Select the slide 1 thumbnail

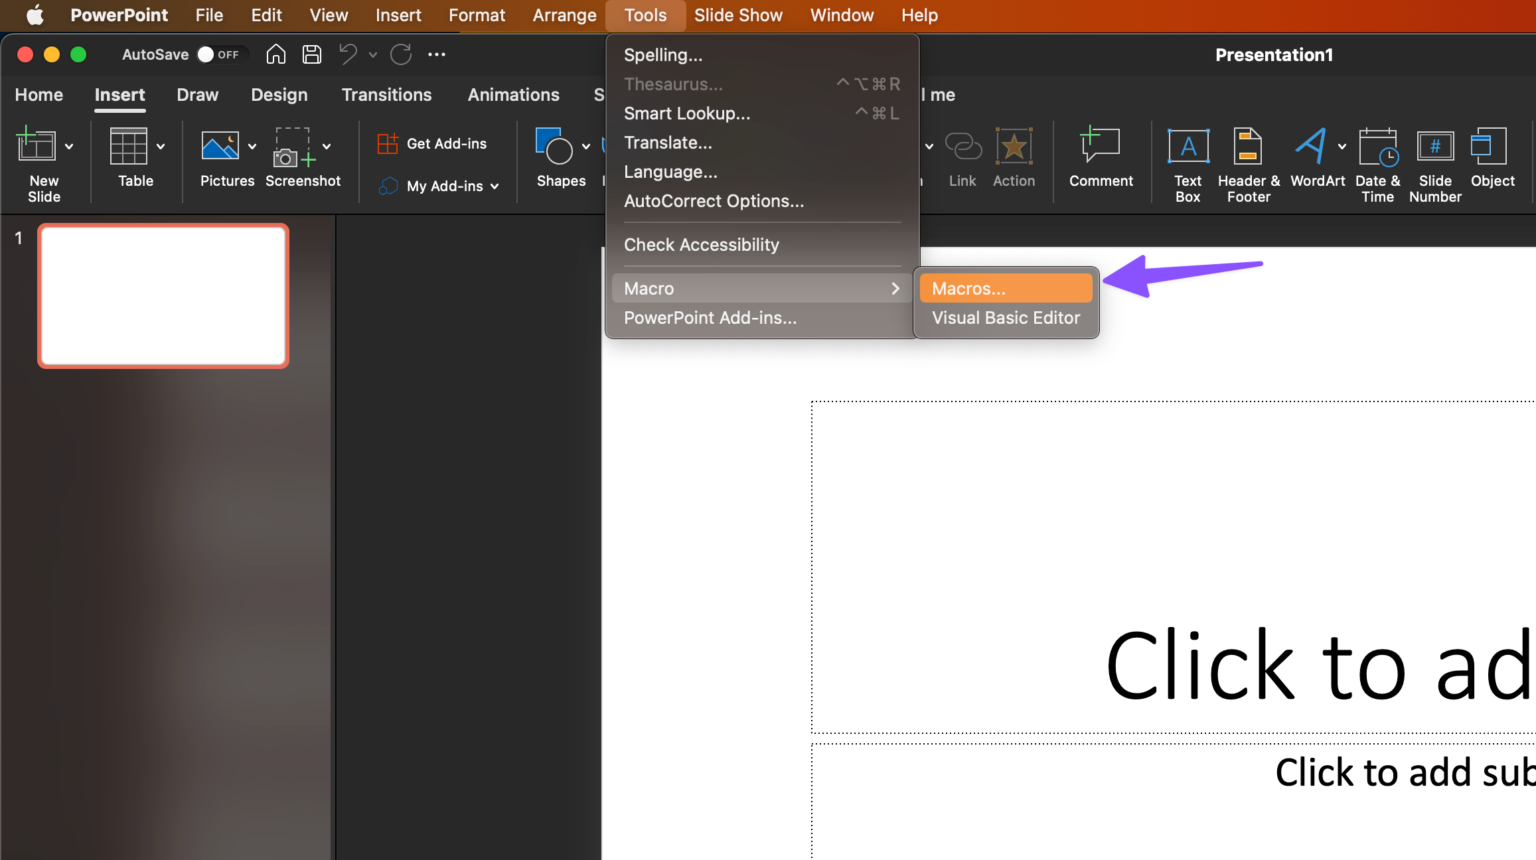tap(163, 295)
